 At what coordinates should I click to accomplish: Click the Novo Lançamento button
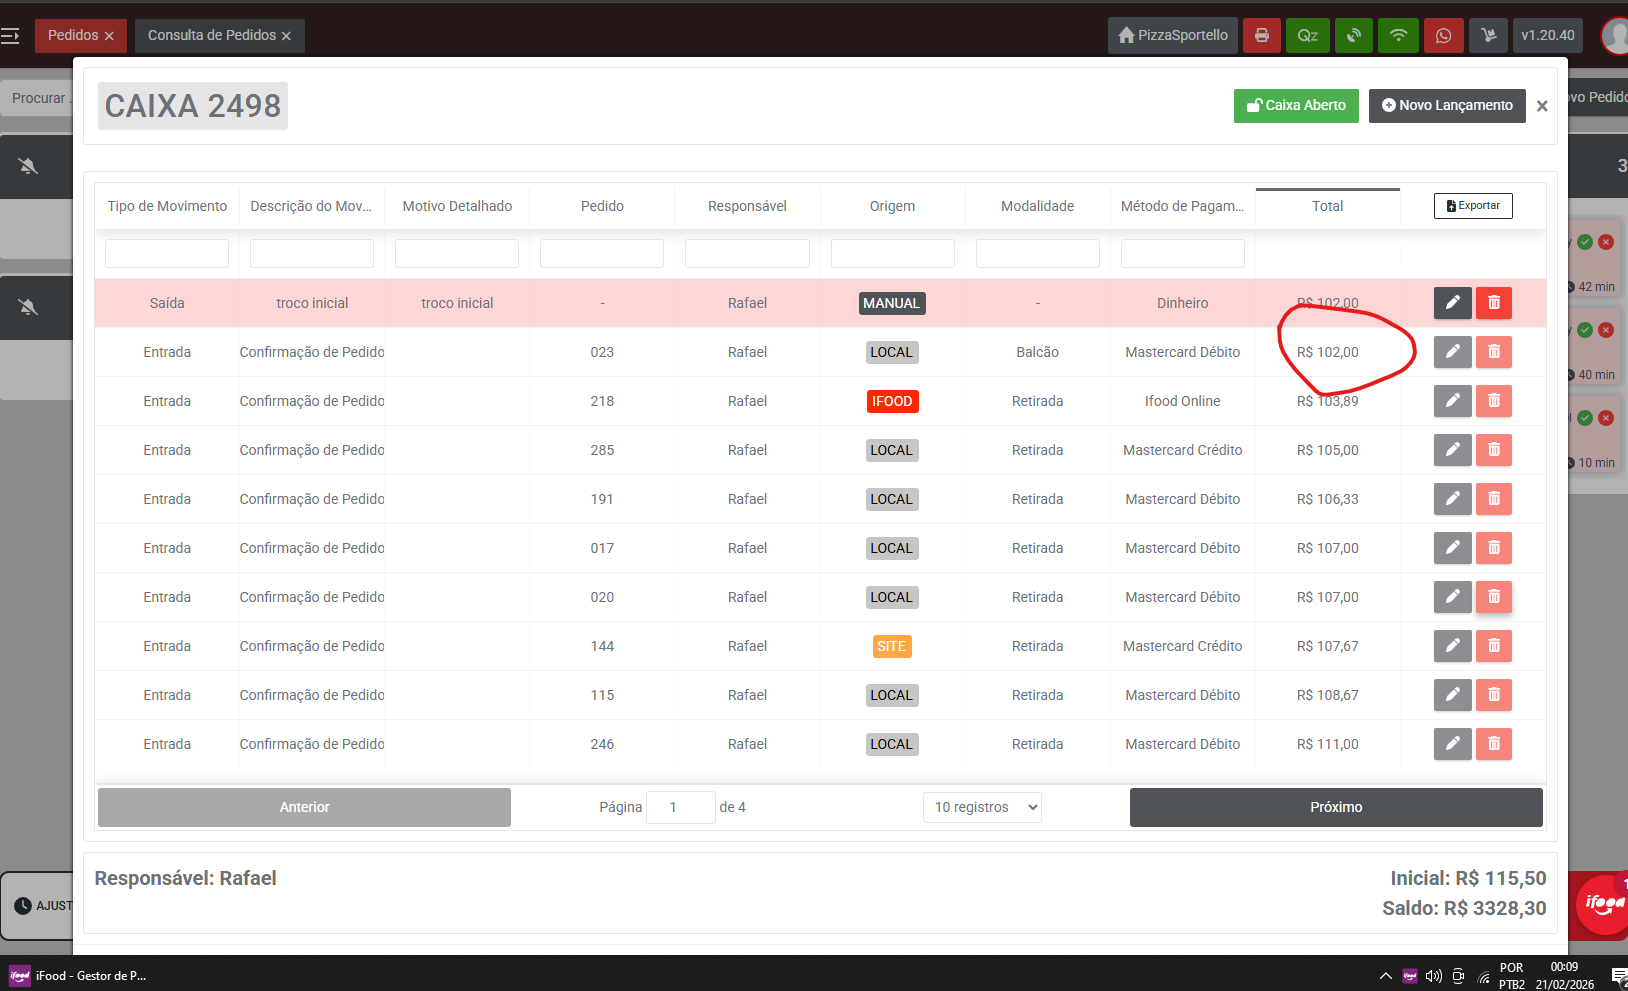[1446, 105]
